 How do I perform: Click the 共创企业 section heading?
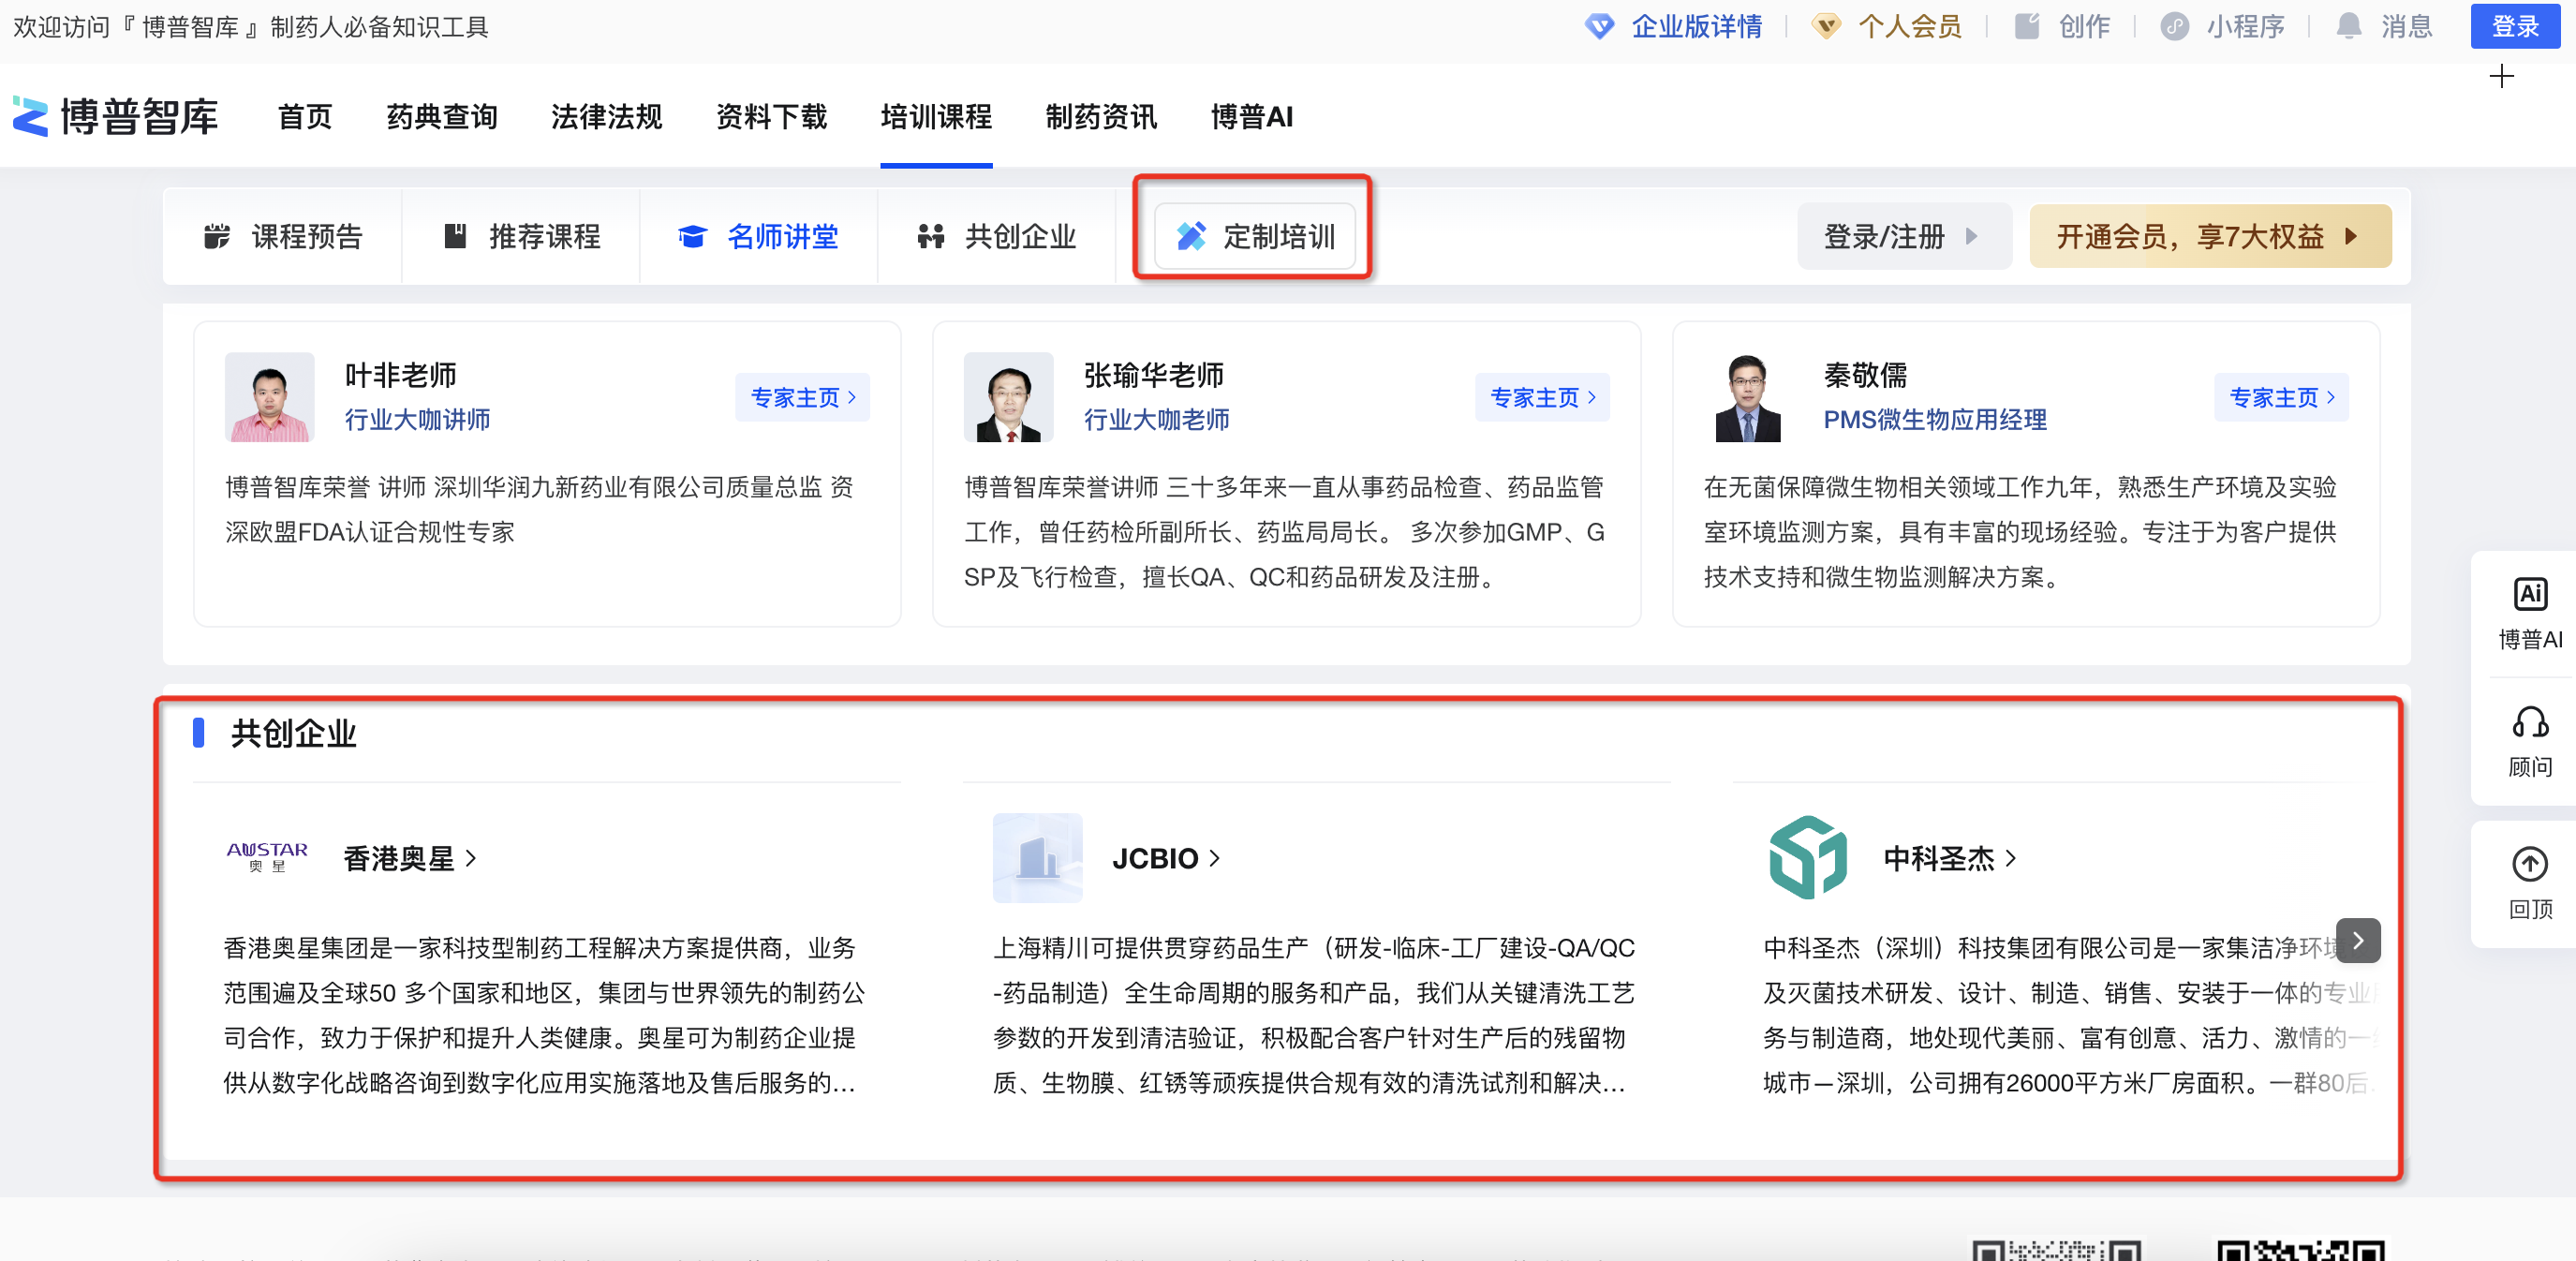(293, 733)
